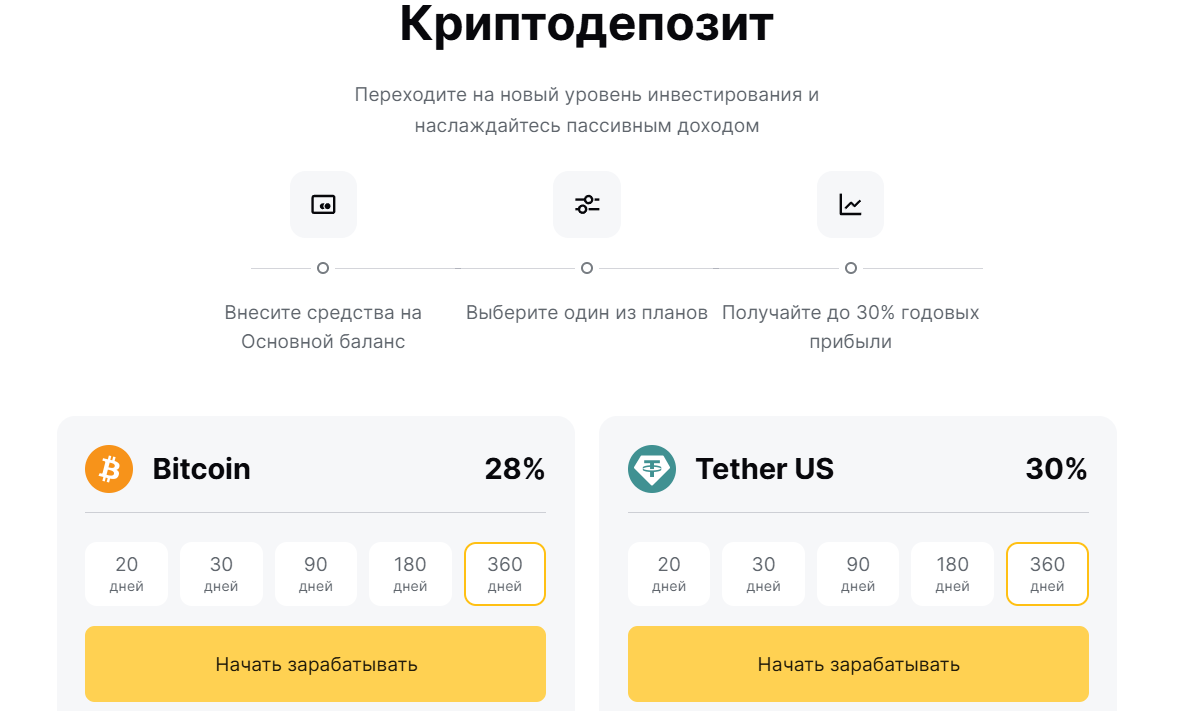Pick 90 days option under Bitcoin
The width and height of the screenshot is (1196, 711).
coord(316,574)
